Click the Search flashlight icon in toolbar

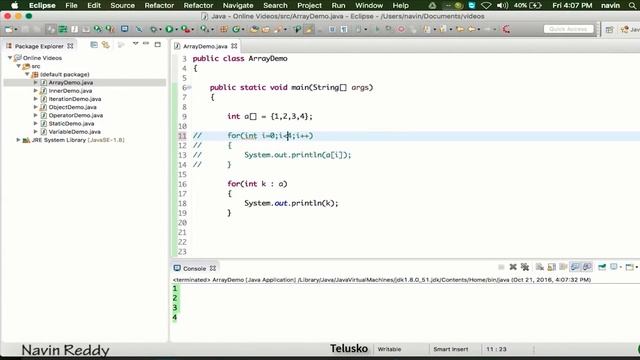point(277,29)
